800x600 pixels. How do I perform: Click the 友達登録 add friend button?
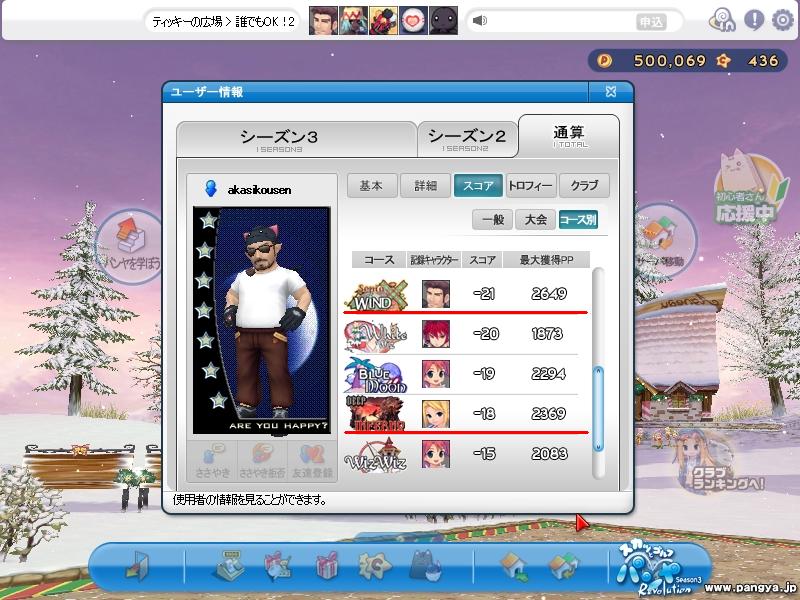(x=312, y=462)
